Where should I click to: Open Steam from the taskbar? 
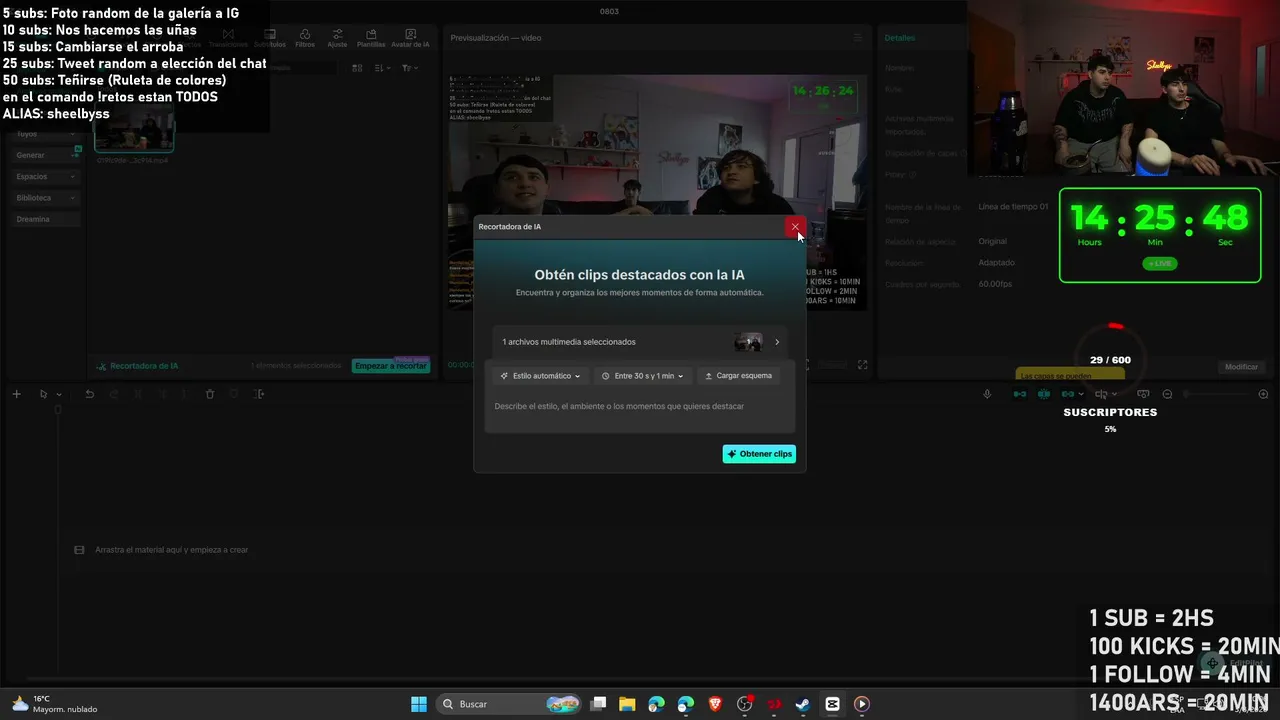802,704
